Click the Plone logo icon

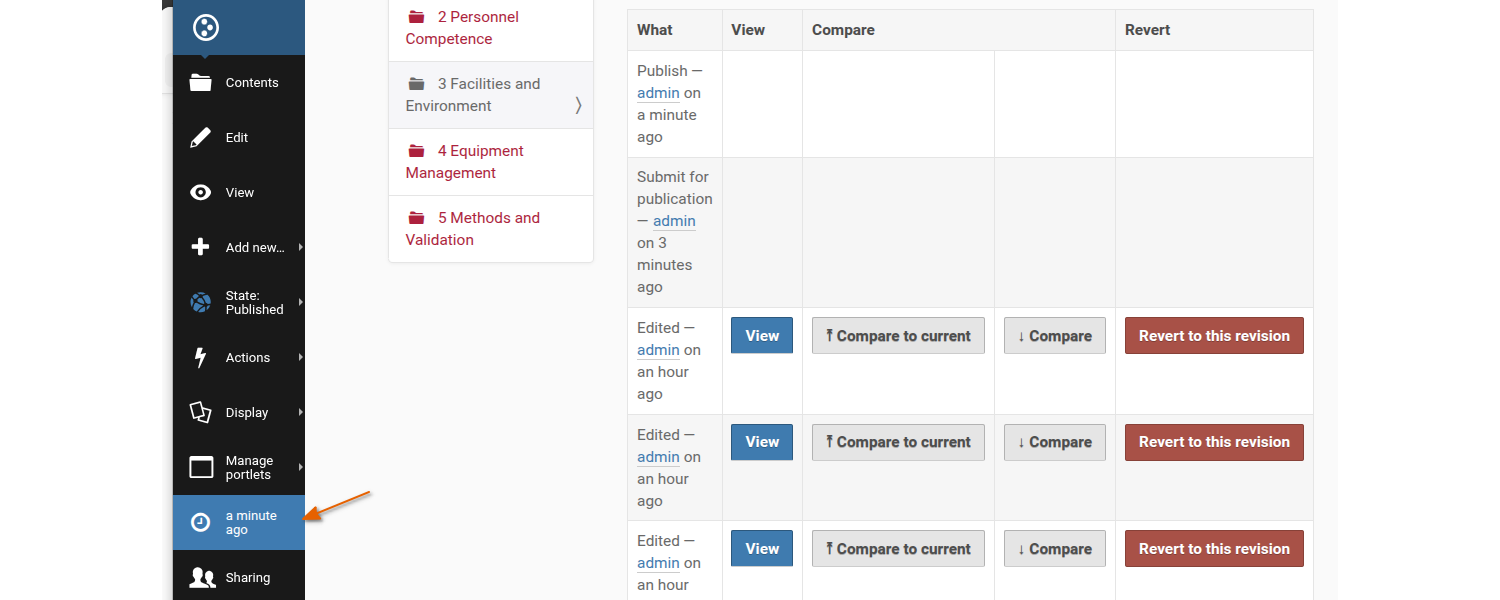coord(205,27)
